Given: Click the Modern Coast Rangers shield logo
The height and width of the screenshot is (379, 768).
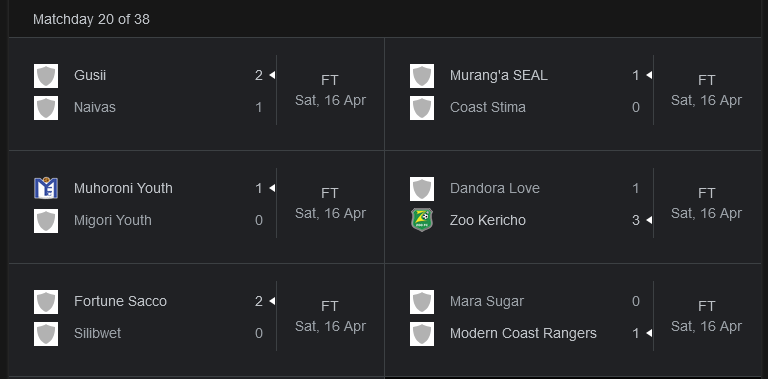Looking at the screenshot, I should point(422,333).
